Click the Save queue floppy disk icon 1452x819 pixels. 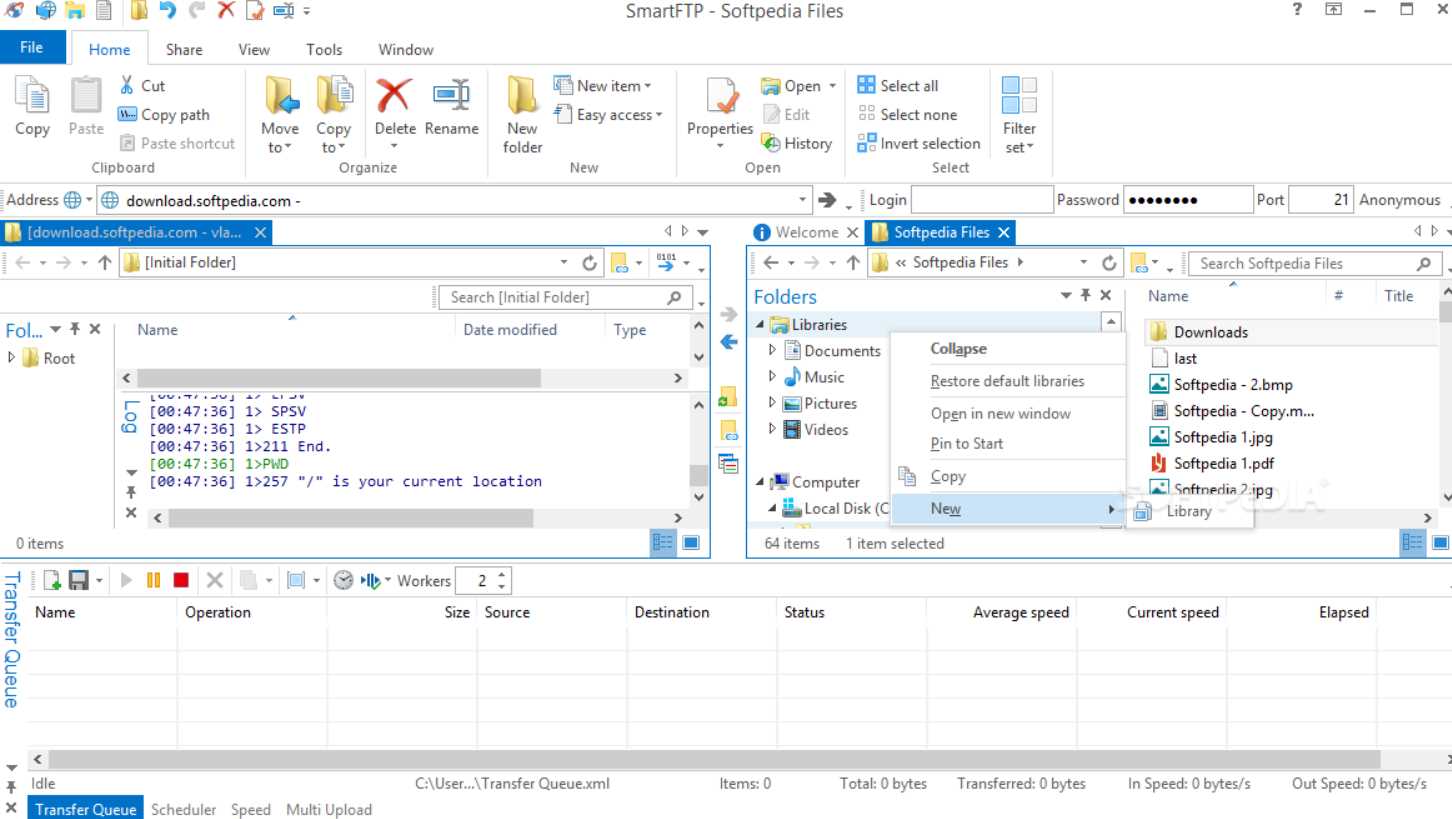coord(77,580)
